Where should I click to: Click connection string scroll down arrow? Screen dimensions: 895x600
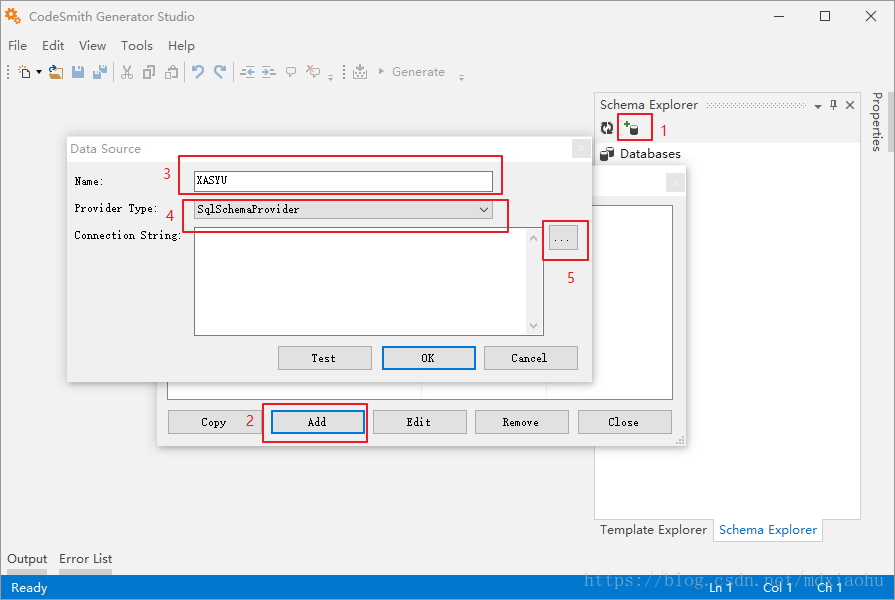tap(533, 326)
